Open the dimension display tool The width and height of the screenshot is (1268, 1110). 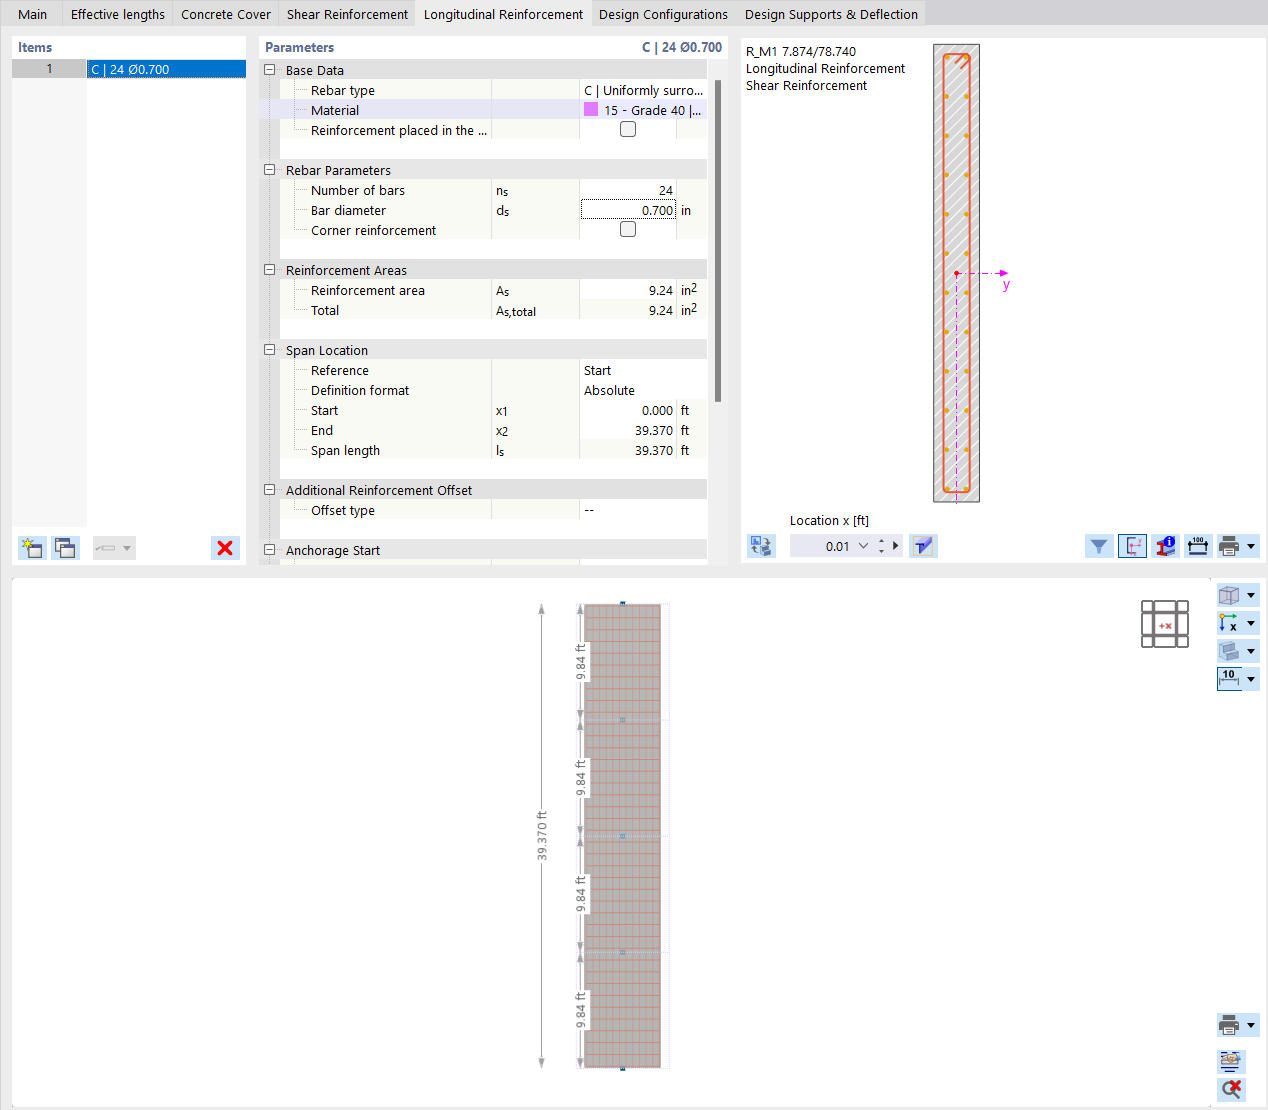(x=1198, y=546)
